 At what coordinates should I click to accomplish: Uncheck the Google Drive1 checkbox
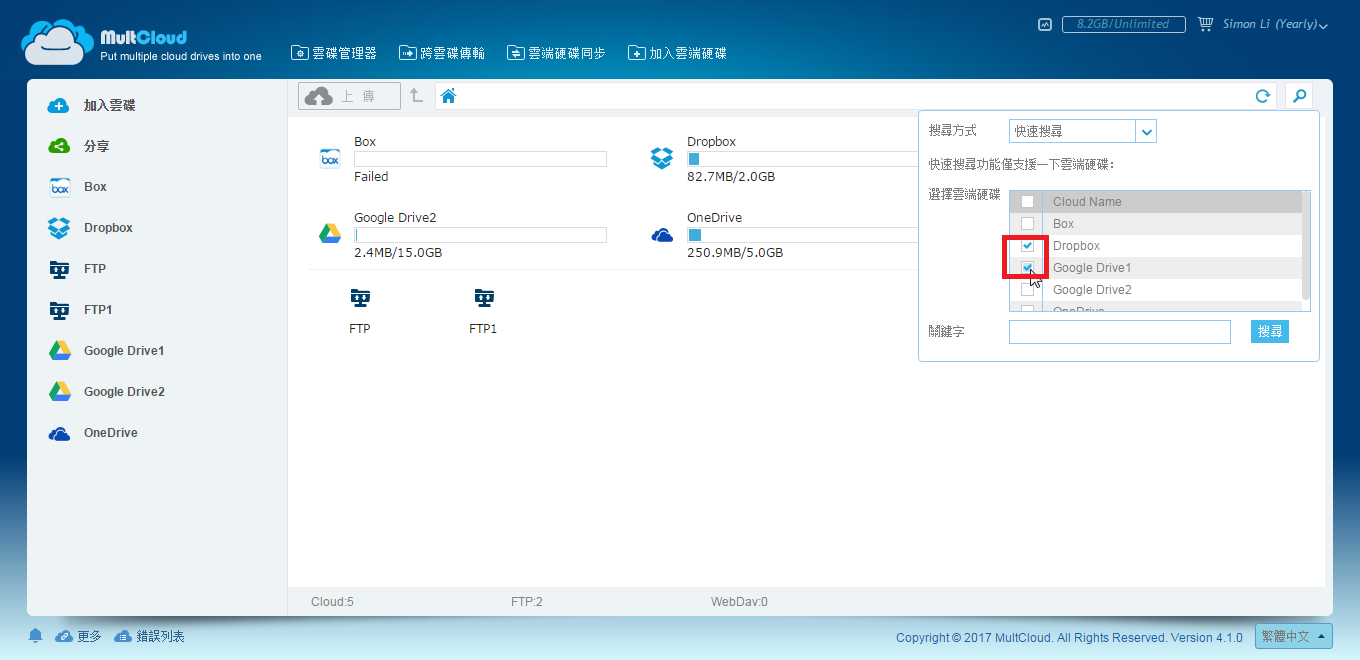(1027, 268)
